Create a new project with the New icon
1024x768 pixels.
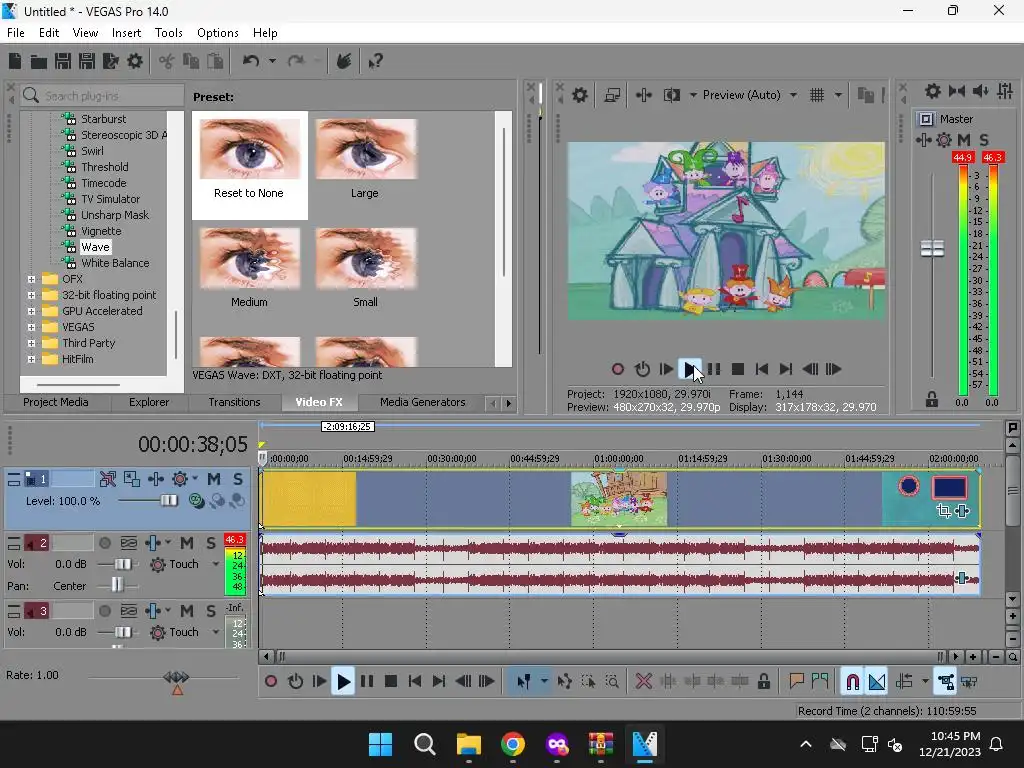pos(15,61)
